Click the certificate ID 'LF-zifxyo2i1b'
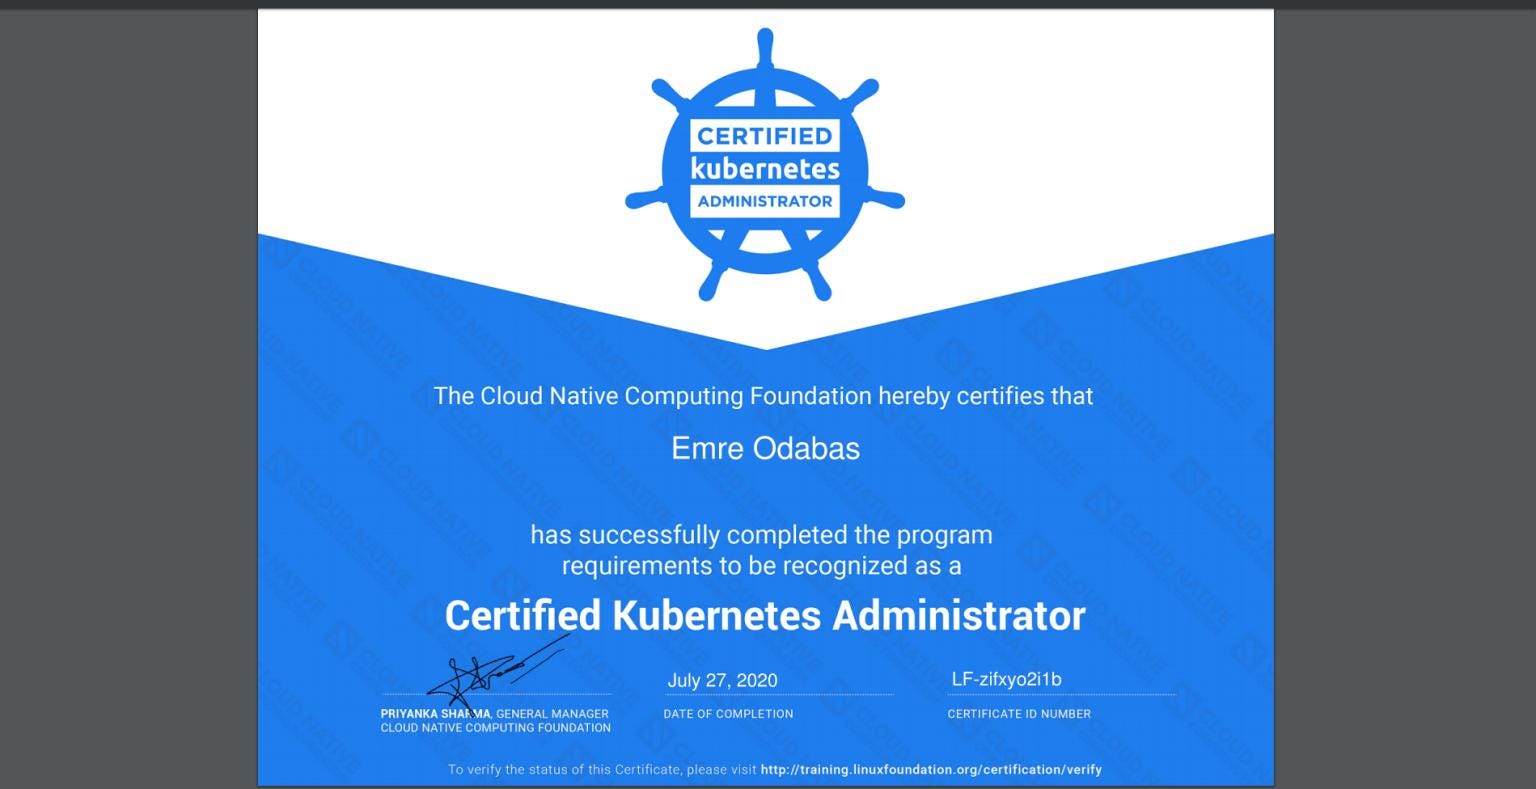 click(x=1006, y=679)
